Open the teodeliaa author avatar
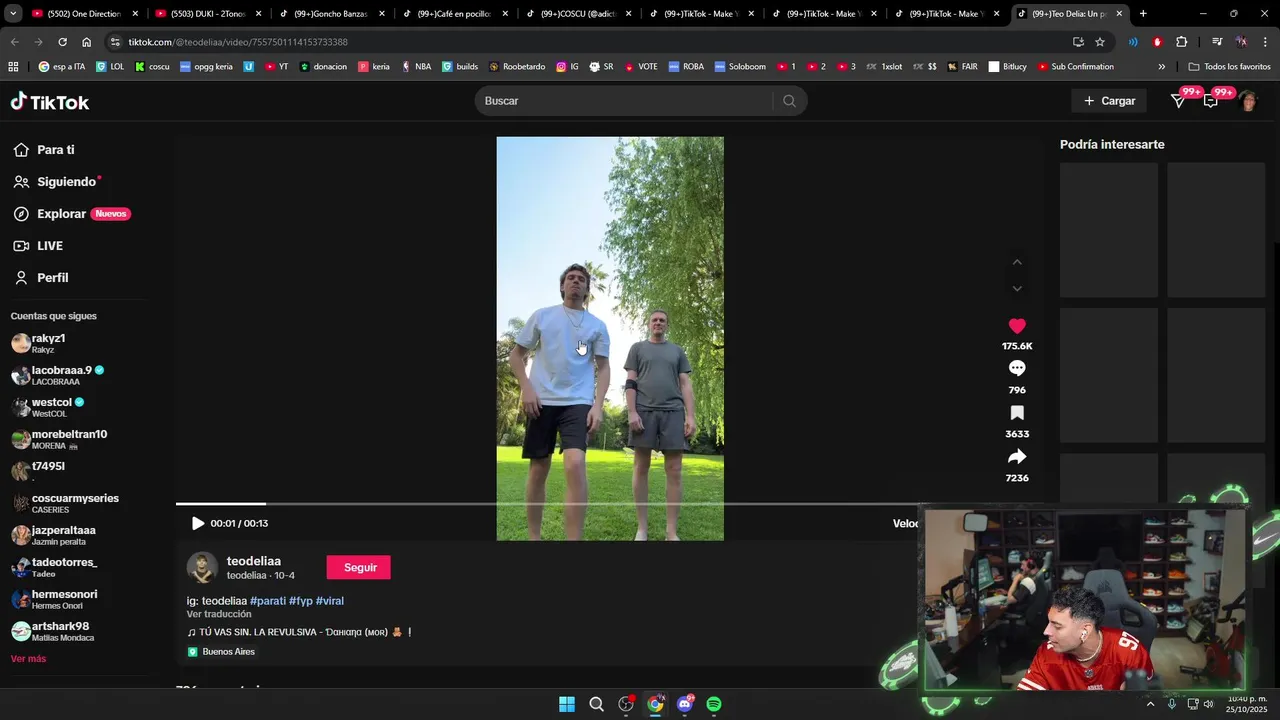 [202, 567]
